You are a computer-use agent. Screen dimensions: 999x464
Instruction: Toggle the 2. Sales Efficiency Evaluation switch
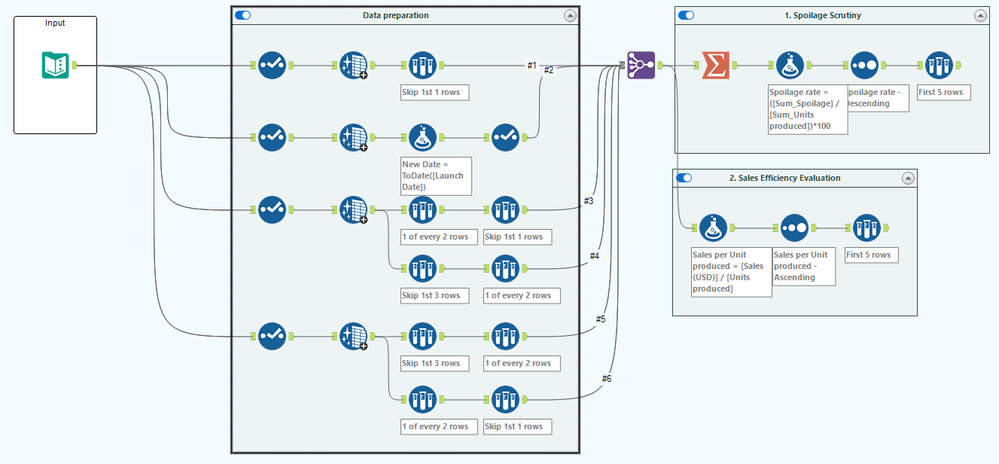click(x=684, y=178)
